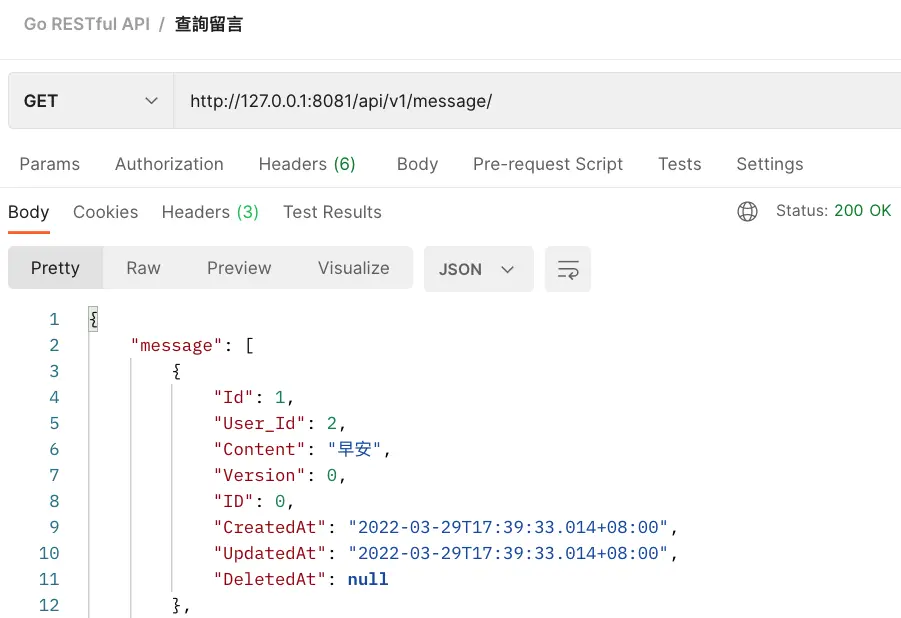Click the globe network icon beside Status
The image size is (901, 618).
coord(747,211)
